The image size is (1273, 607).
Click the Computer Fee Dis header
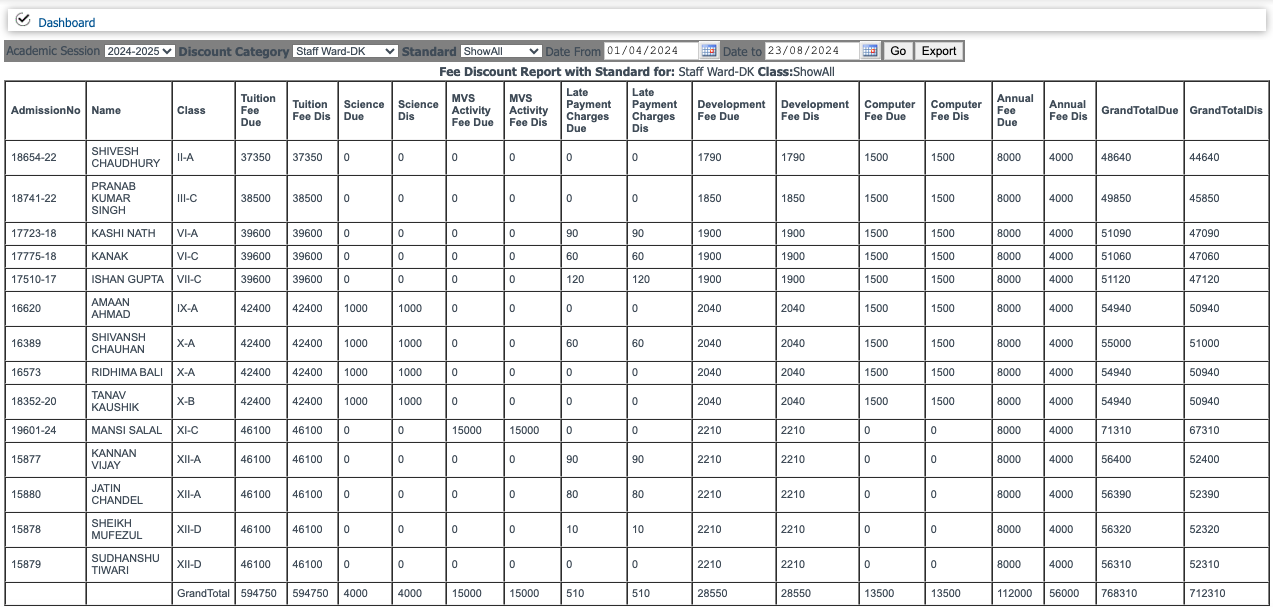(x=956, y=110)
